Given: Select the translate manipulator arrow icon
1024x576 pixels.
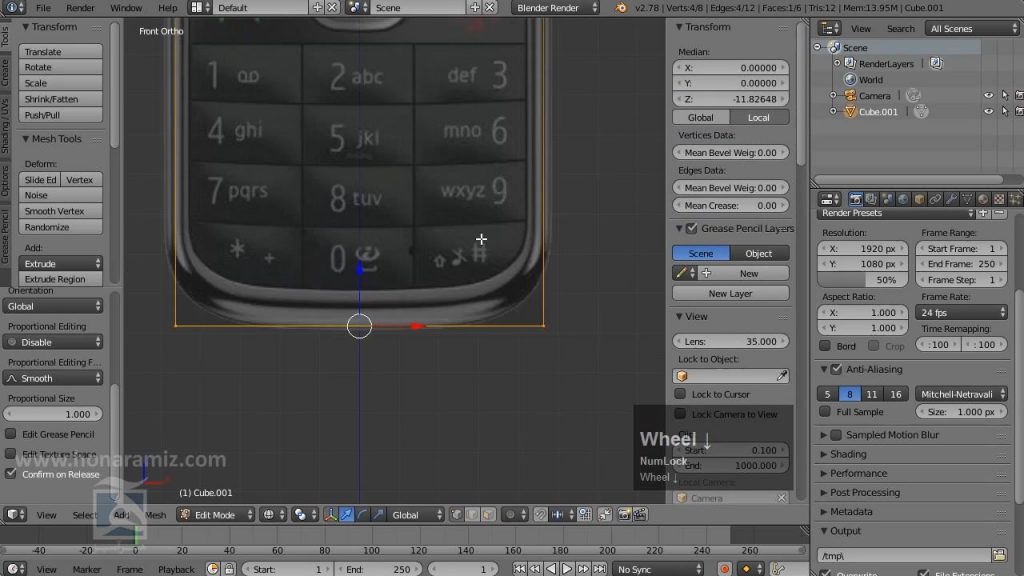Looking at the screenshot, I should coord(346,515).
